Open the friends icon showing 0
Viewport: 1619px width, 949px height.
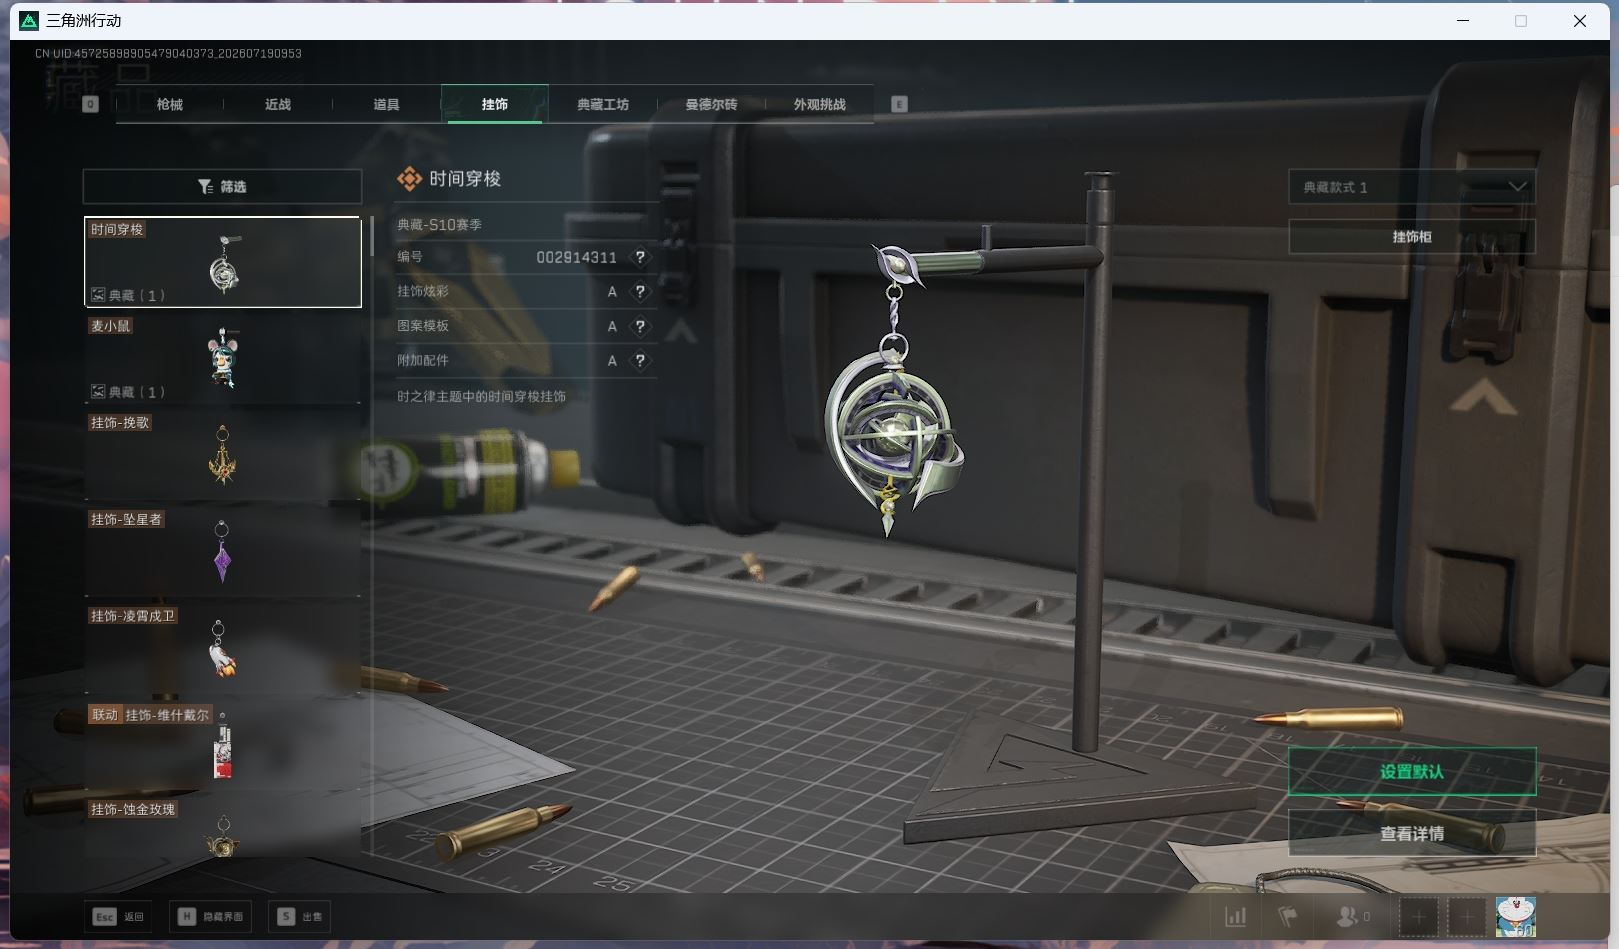pyautogui.click(x=1354, y=916)
